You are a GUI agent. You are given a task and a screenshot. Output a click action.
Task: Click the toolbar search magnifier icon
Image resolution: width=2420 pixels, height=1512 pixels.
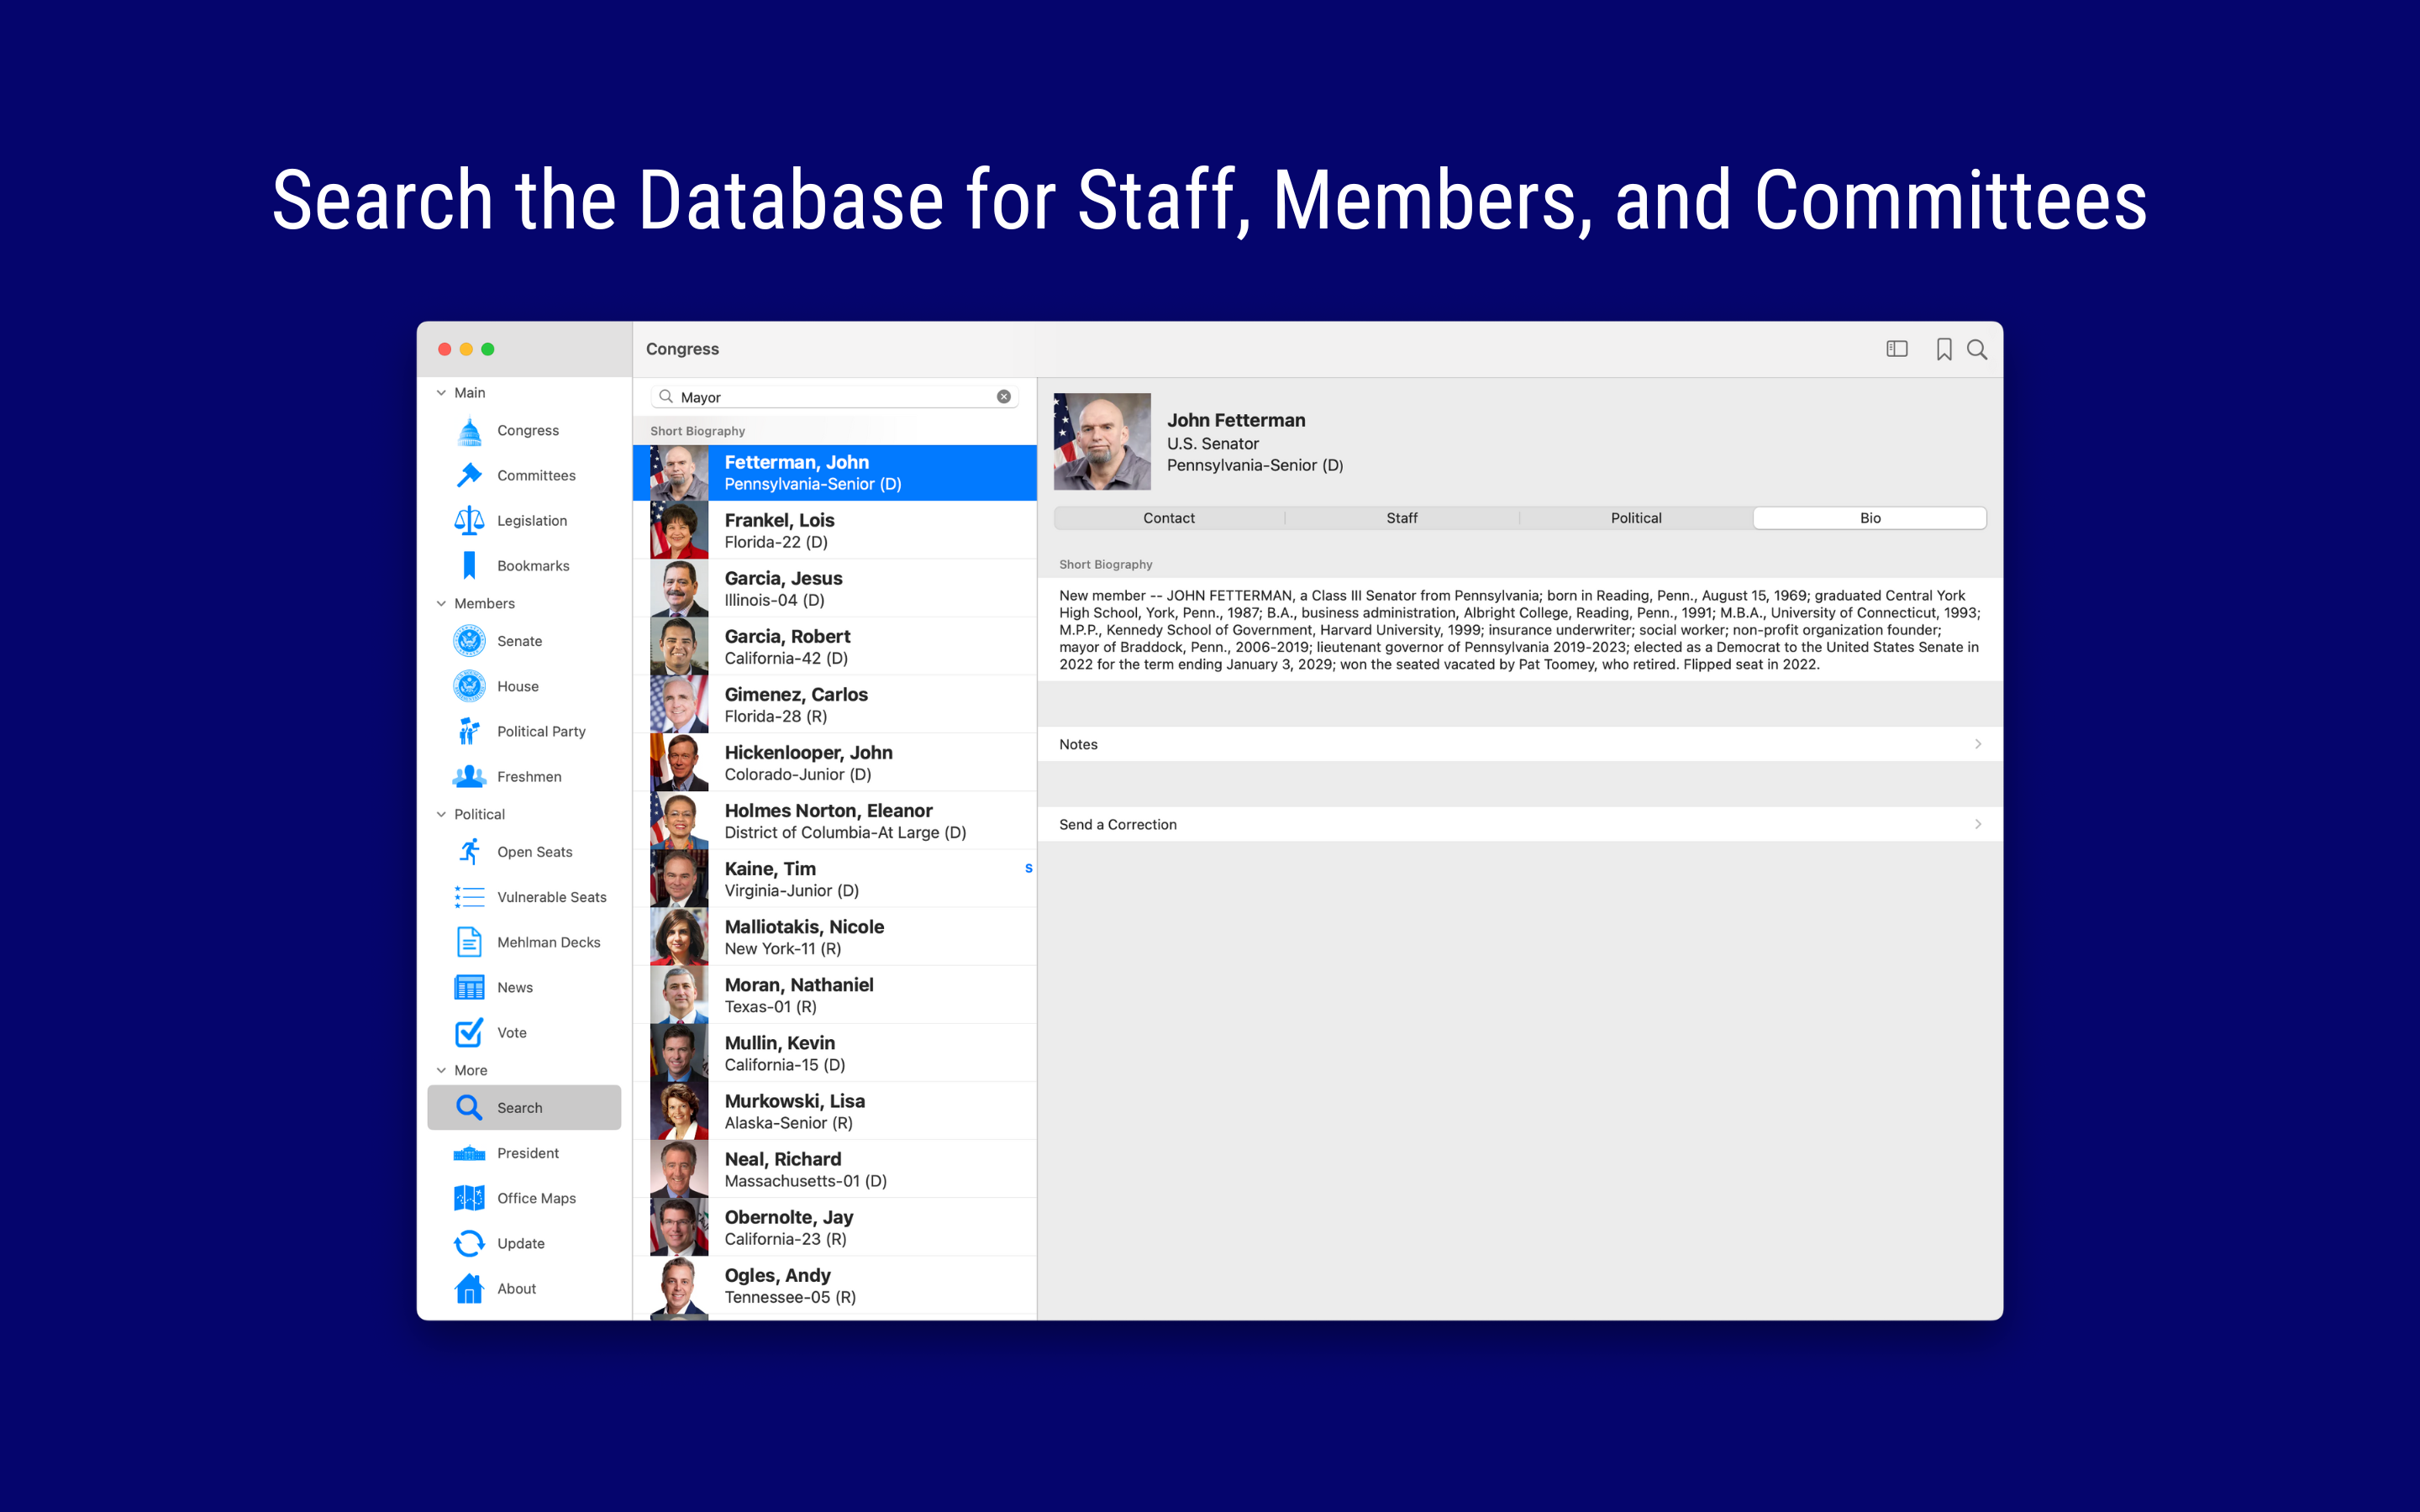click(x=1977, y=349)
